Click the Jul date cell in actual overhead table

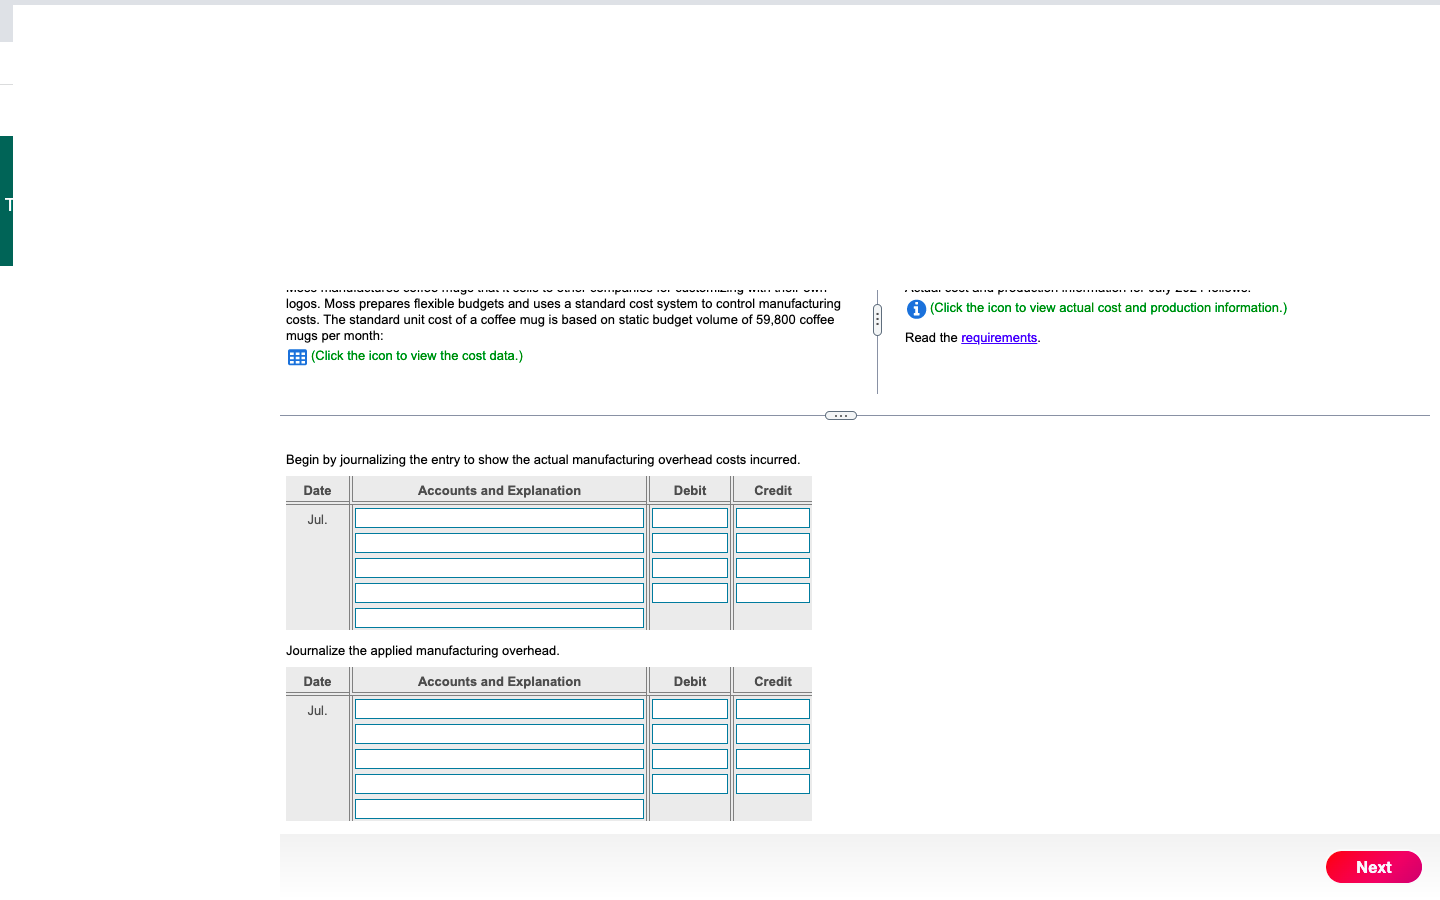[x=317, y=519]
